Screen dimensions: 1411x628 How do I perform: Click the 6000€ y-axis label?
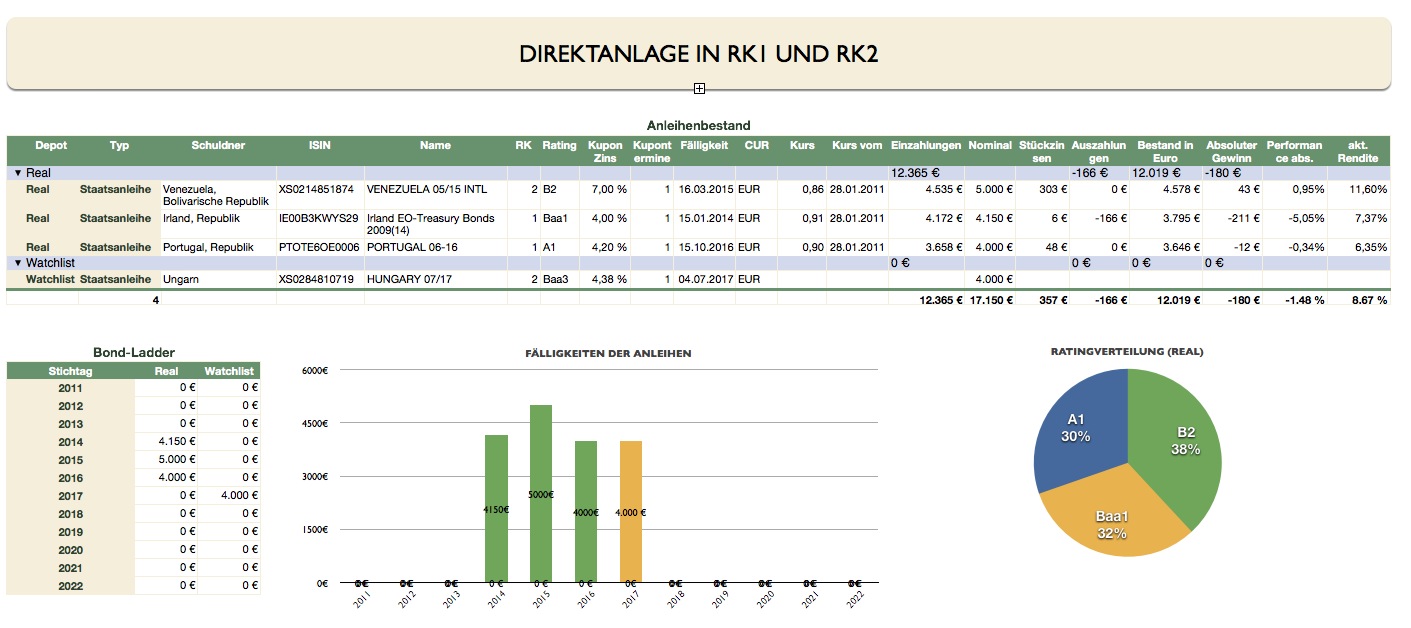(x=314, y=370)
